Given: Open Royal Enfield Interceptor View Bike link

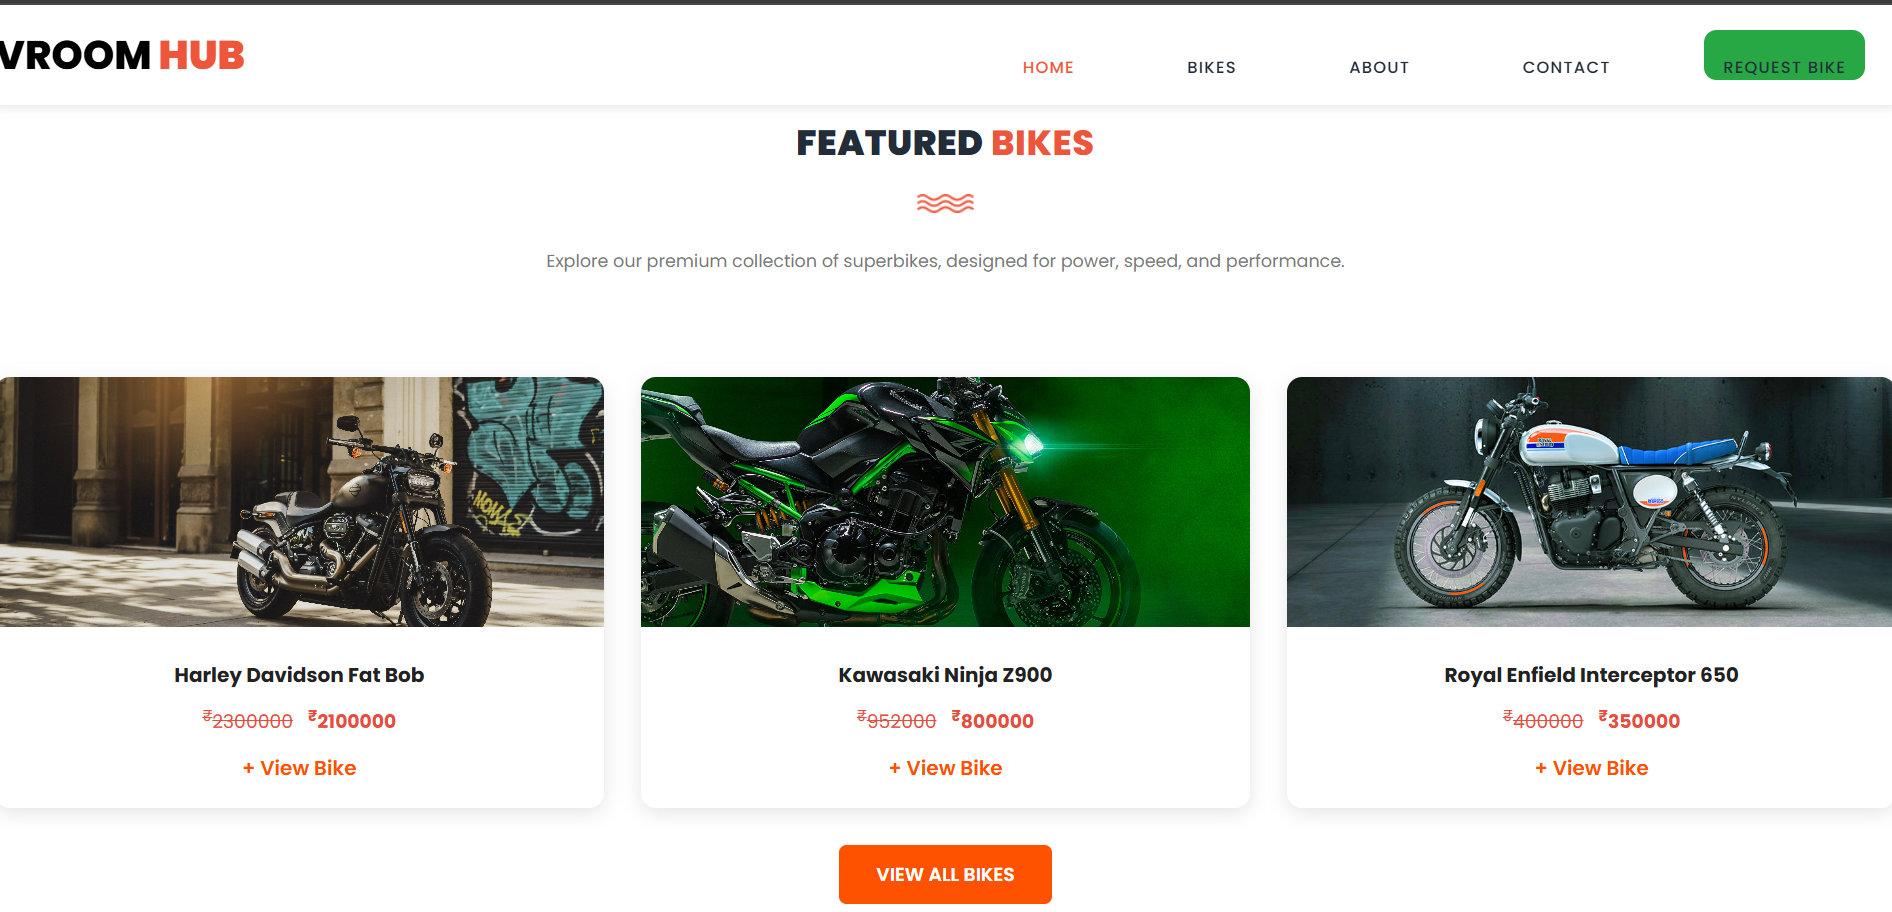Looking at the screenshot, I should pos(1591,768).
